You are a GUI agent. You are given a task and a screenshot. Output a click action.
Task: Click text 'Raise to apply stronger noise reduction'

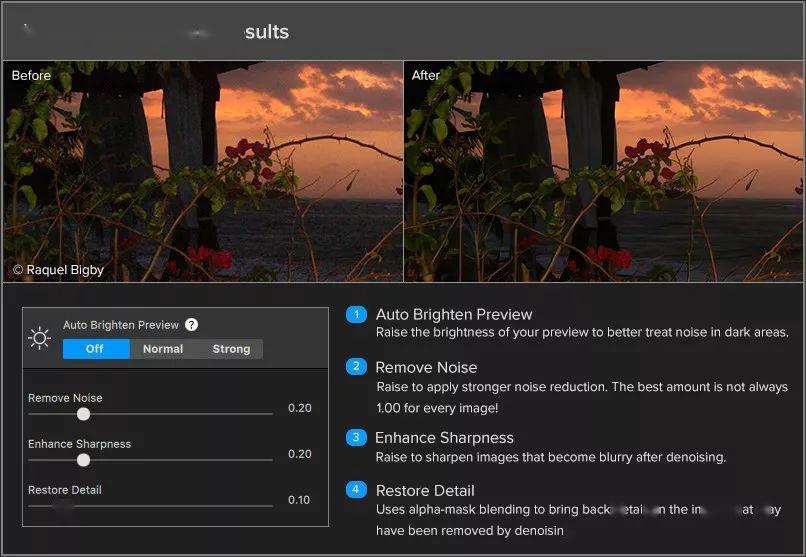click(491, 387)
